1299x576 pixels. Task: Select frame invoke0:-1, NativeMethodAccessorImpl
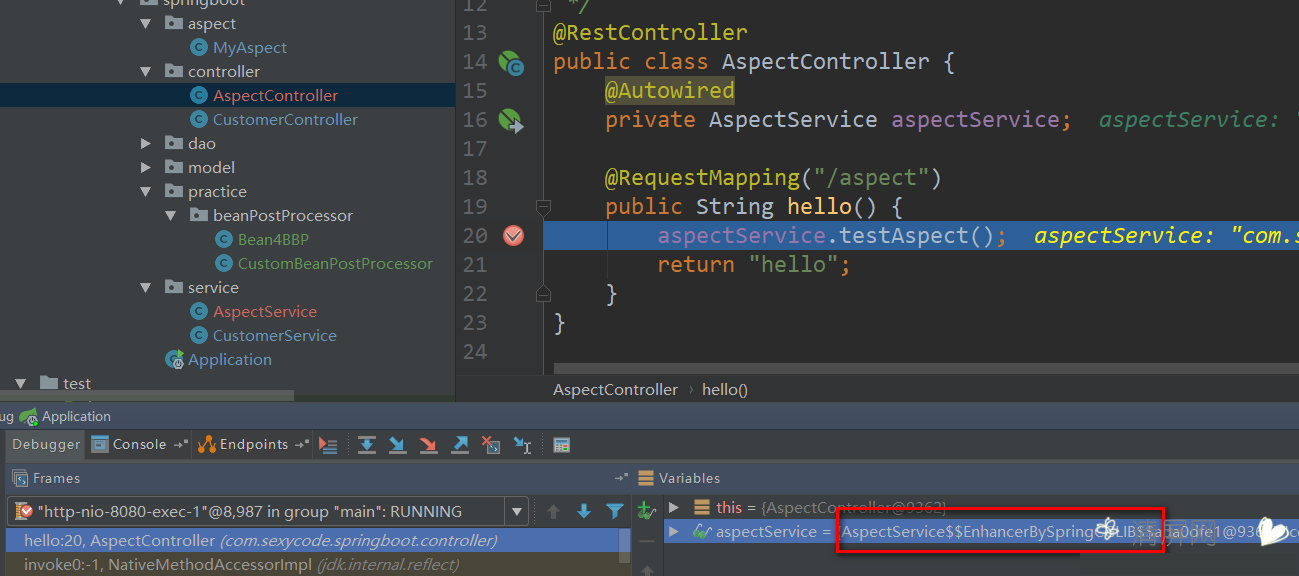click(x=310, y=565)
